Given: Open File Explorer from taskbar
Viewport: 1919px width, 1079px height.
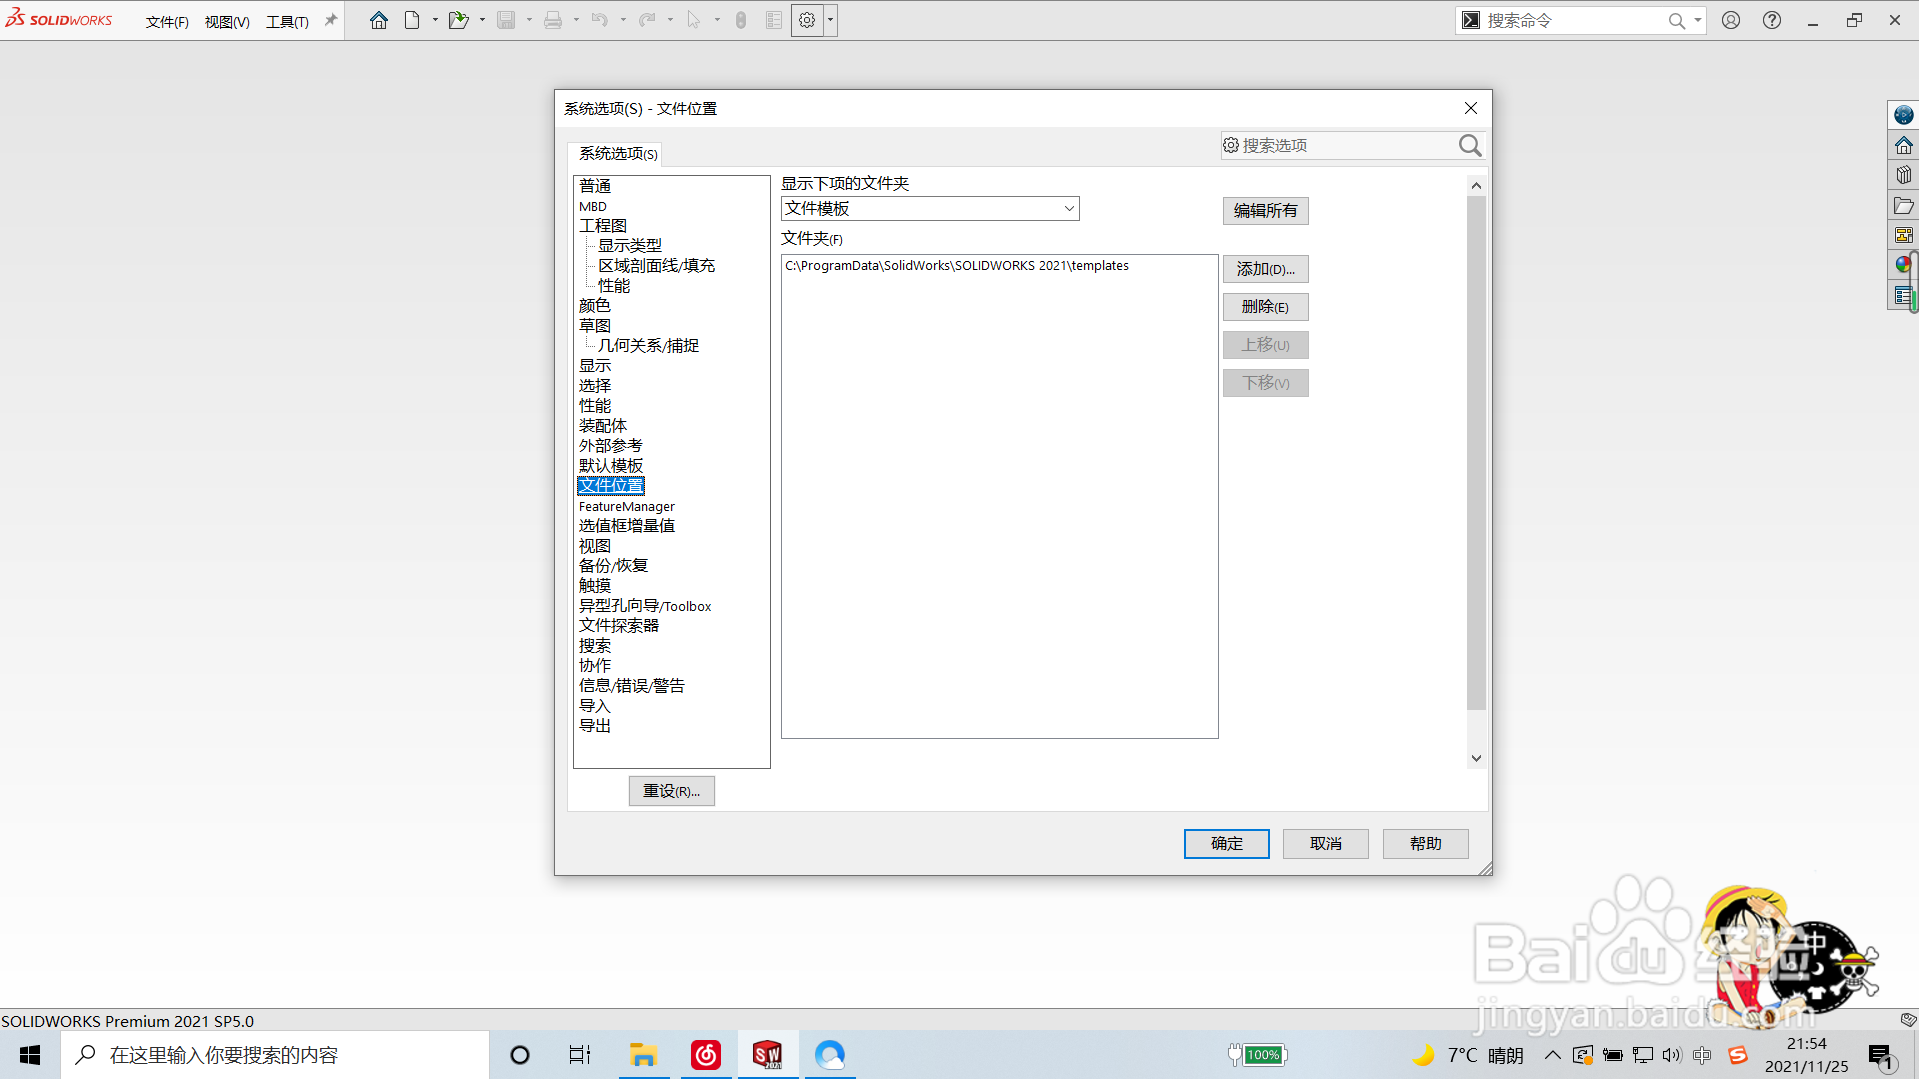Looking at the screenshot, I should [x=643, y=1055].
